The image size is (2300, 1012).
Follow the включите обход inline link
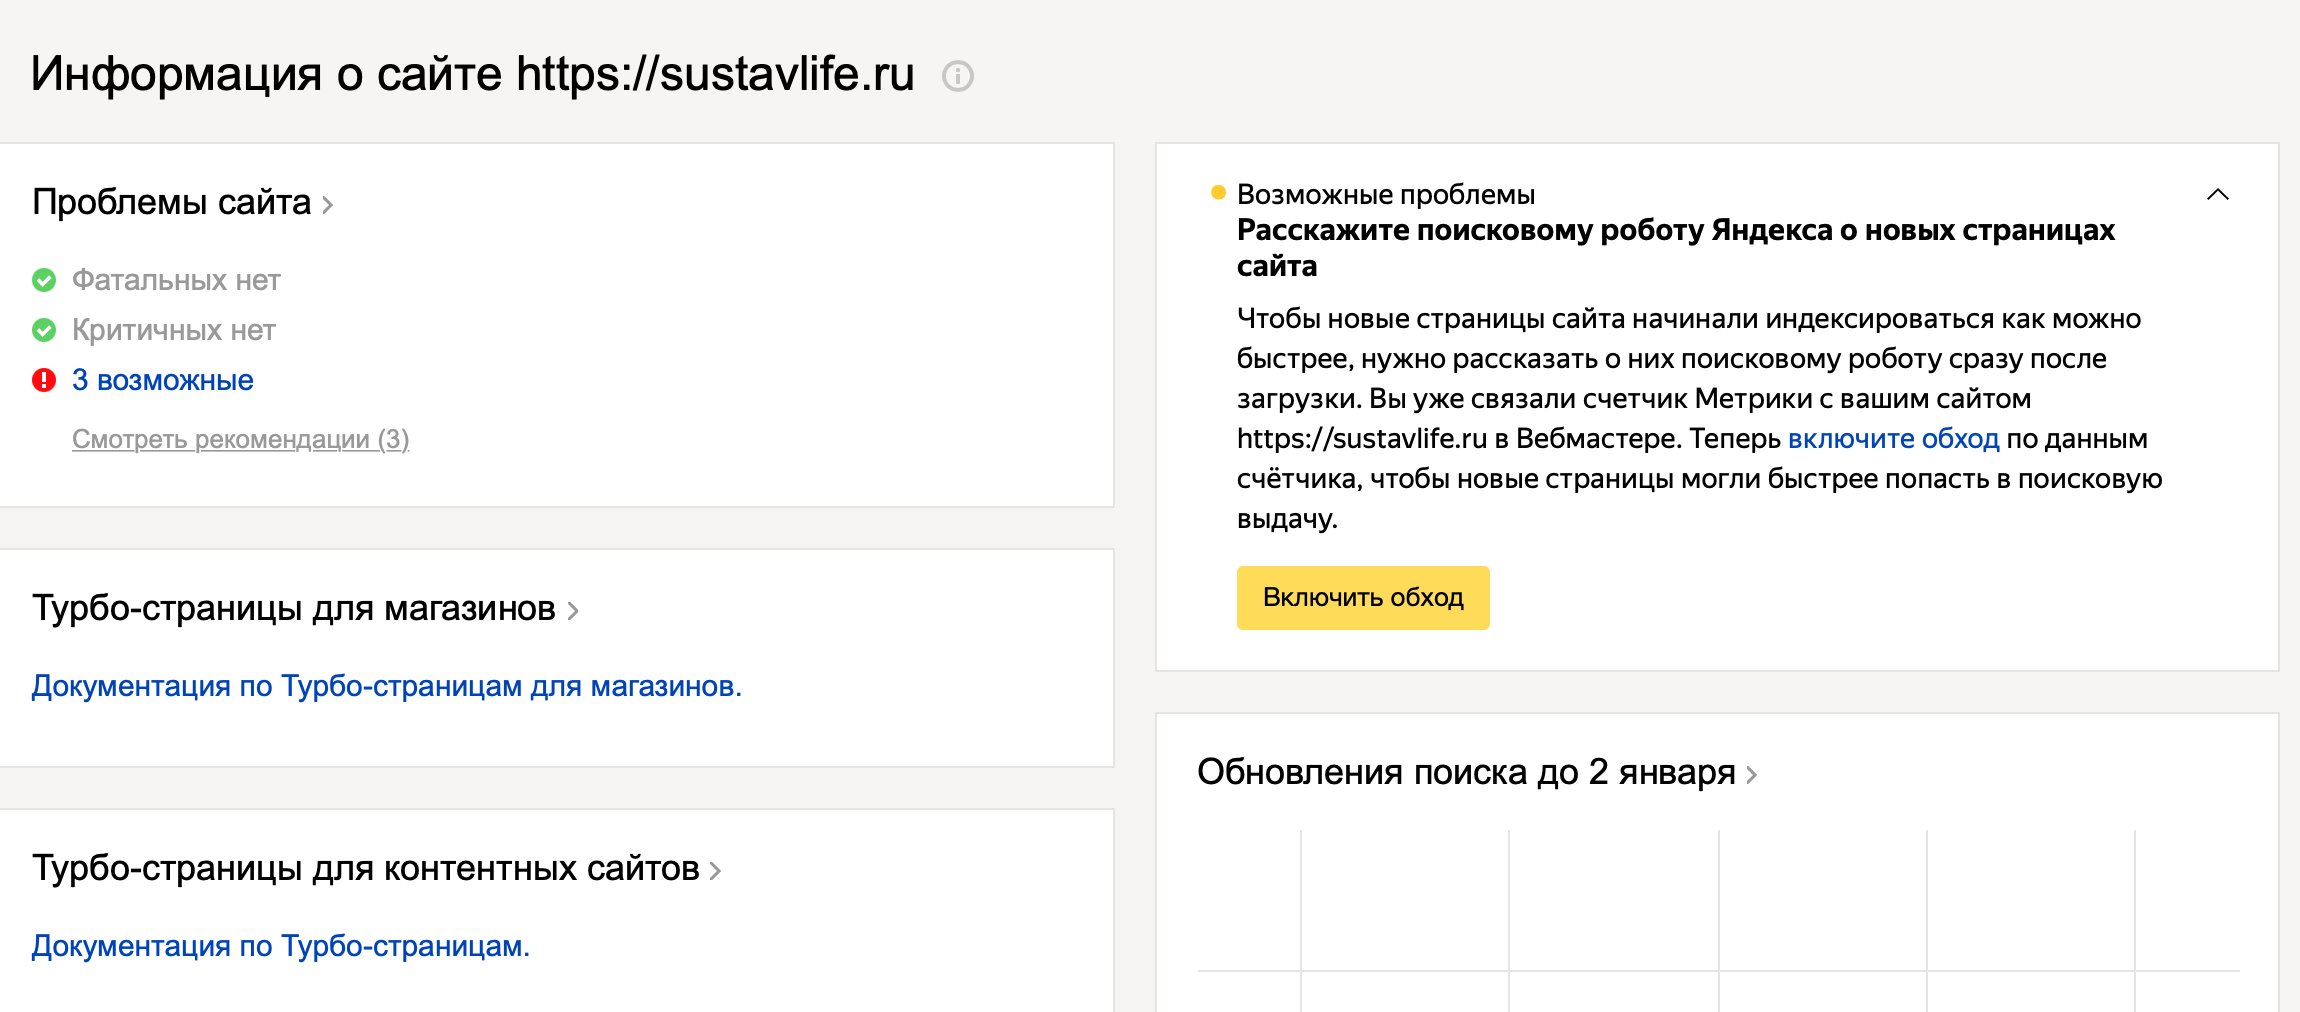click(x=1893, y=439)
